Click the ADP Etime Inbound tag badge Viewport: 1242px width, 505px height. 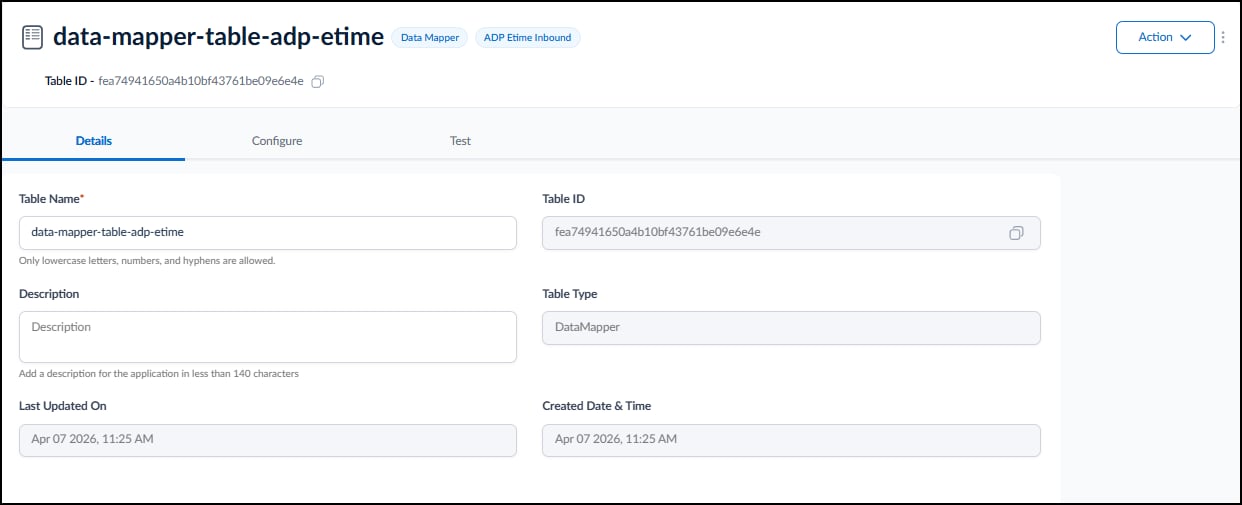pyautogui.click(x=528, y=38)
